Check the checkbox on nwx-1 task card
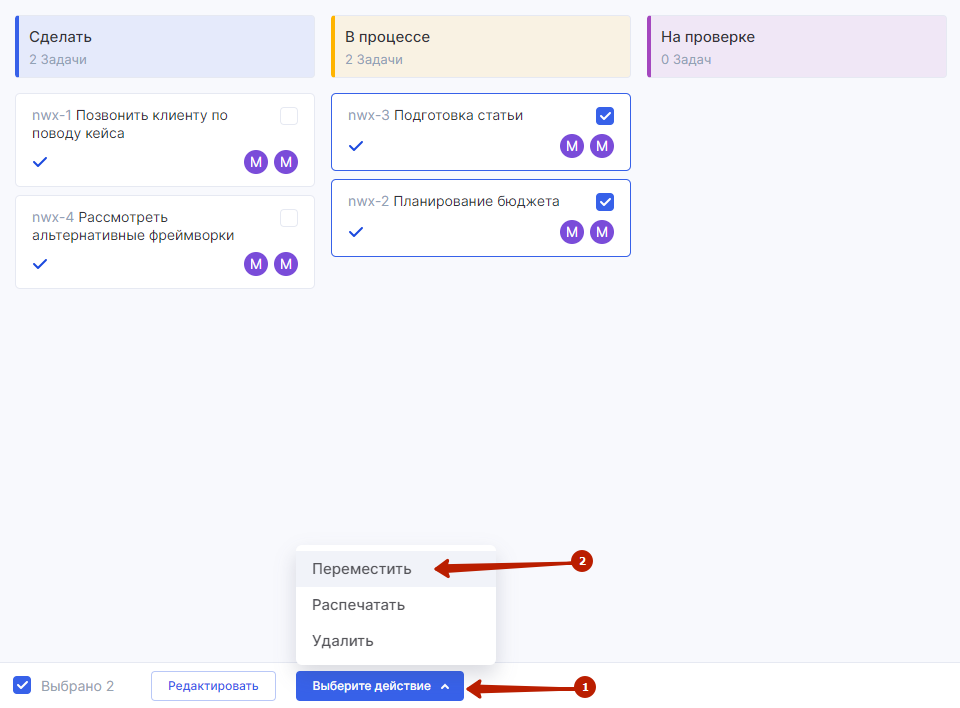 [289, 116]
